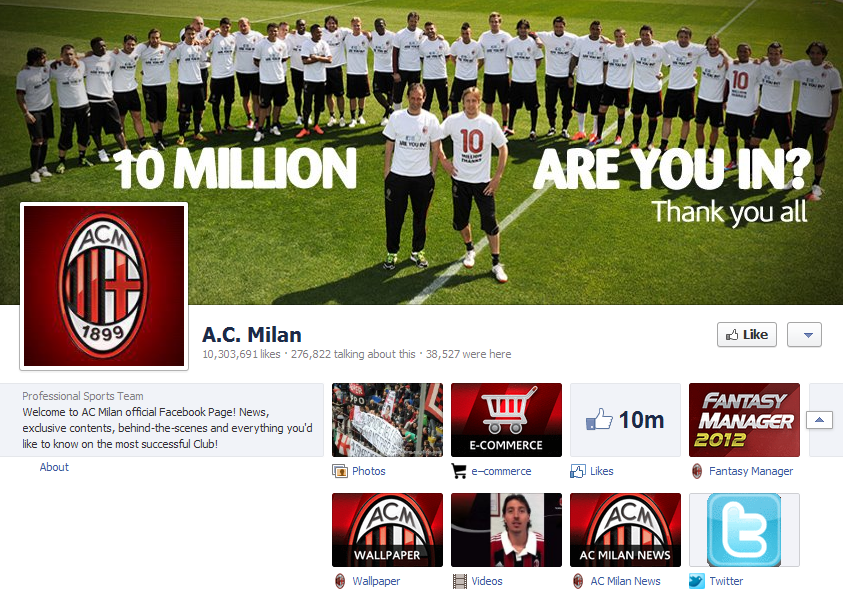
Task: Open the Photos thumbnail of fans
Action: tap(388, 420)
